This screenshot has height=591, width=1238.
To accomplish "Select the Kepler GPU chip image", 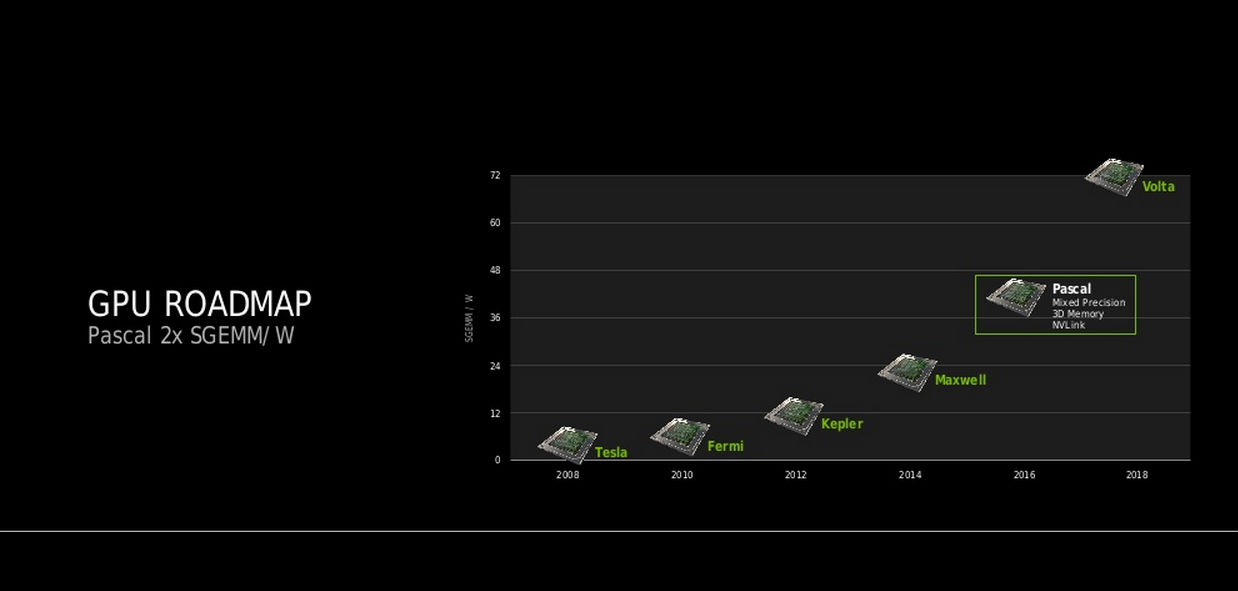I will (x=794, y=415).
